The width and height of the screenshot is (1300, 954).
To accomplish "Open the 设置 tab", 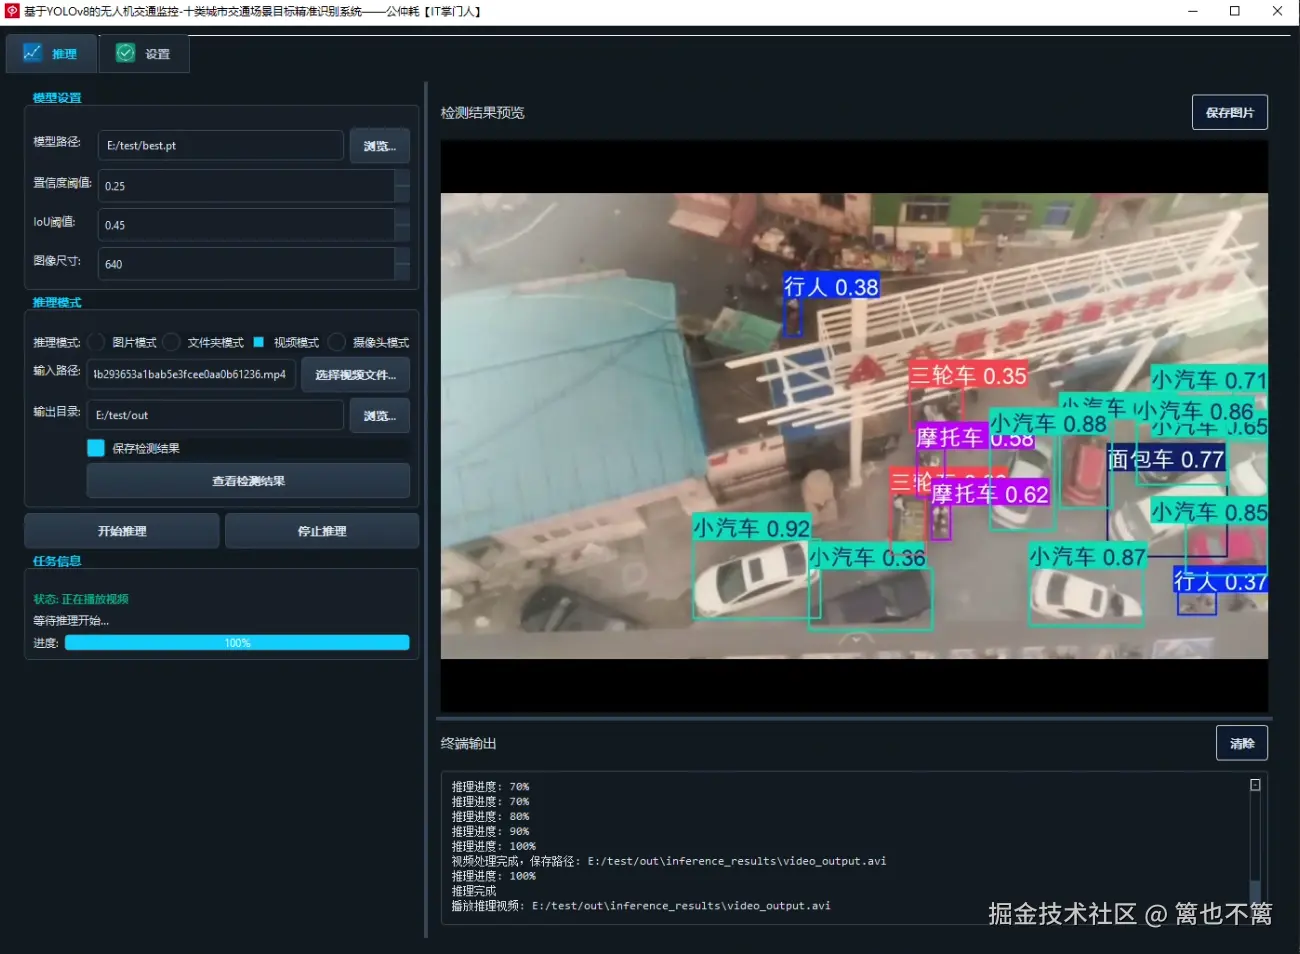I will pyautogui.click(x=143, y=54).
